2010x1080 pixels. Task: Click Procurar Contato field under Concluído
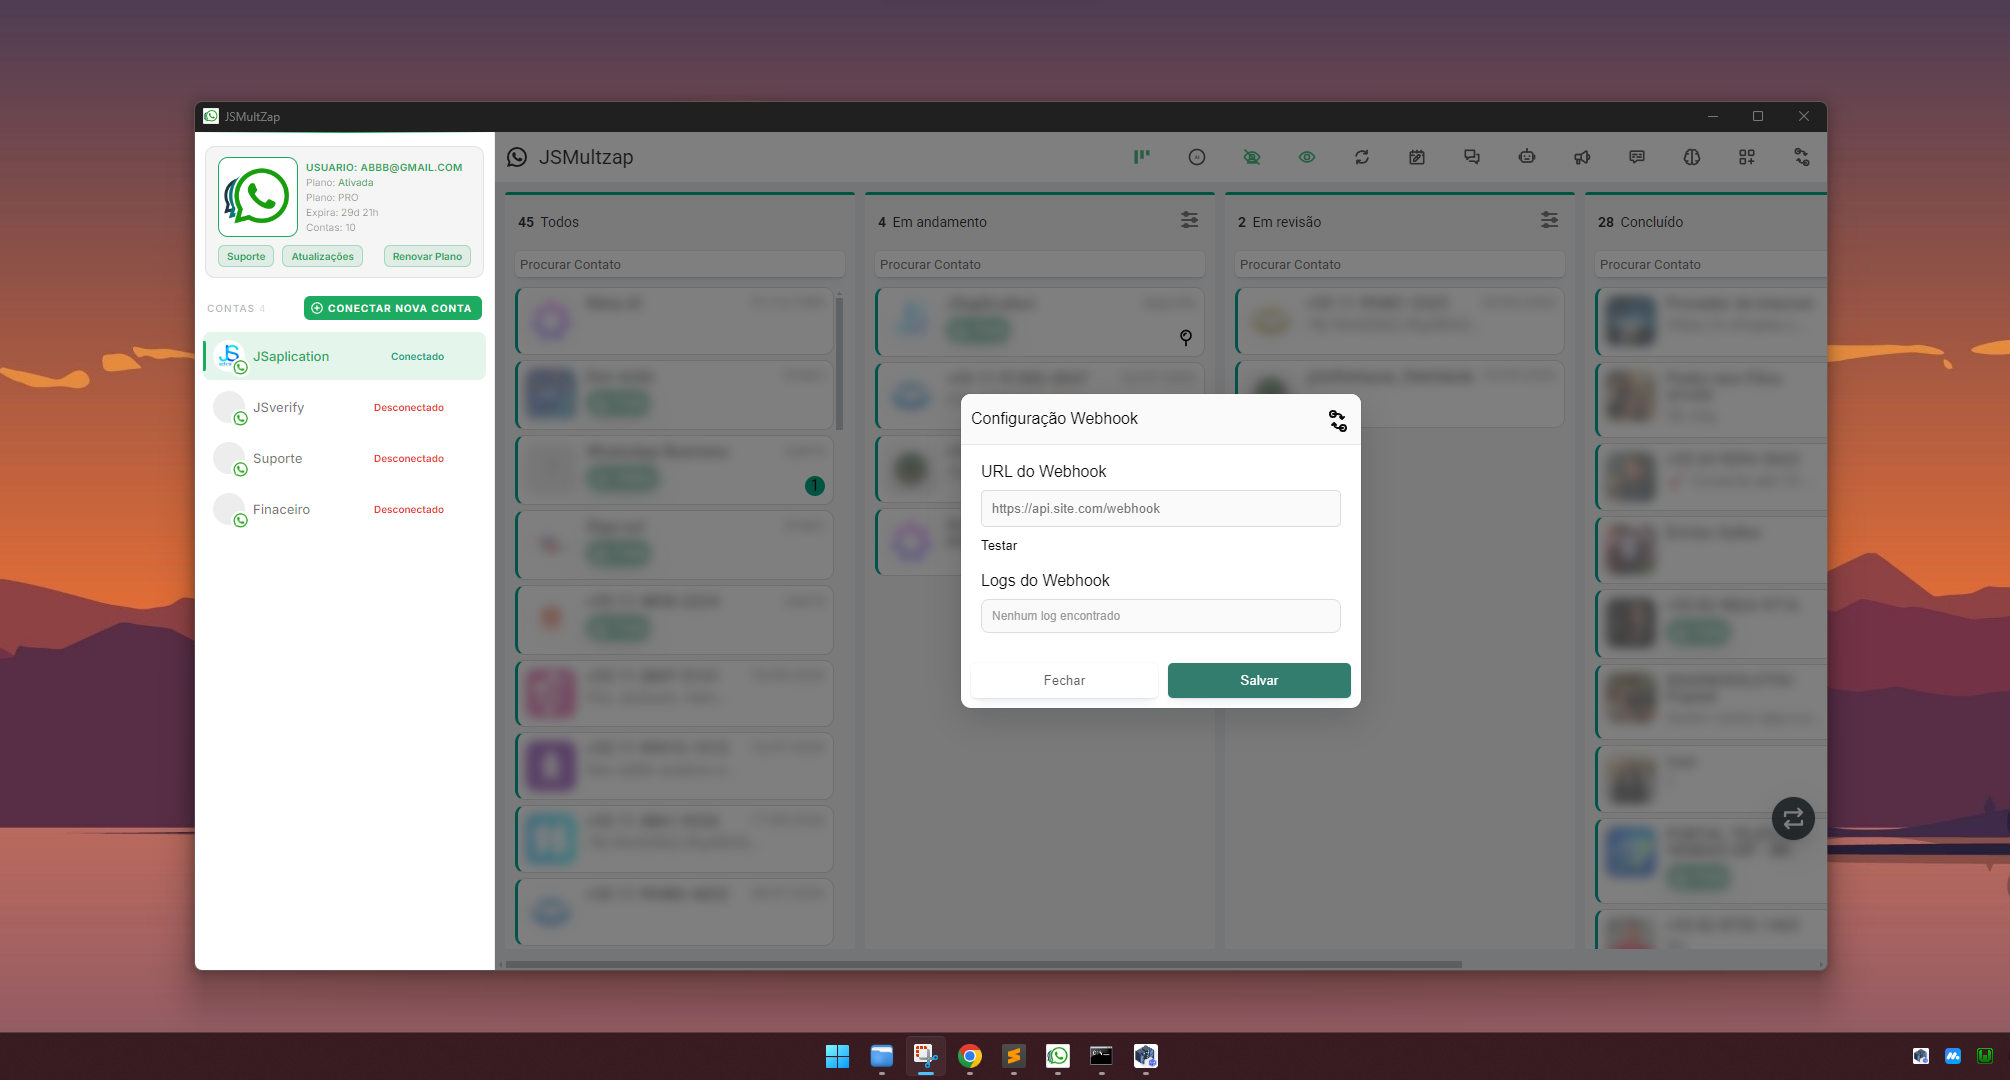[1710, 264]
